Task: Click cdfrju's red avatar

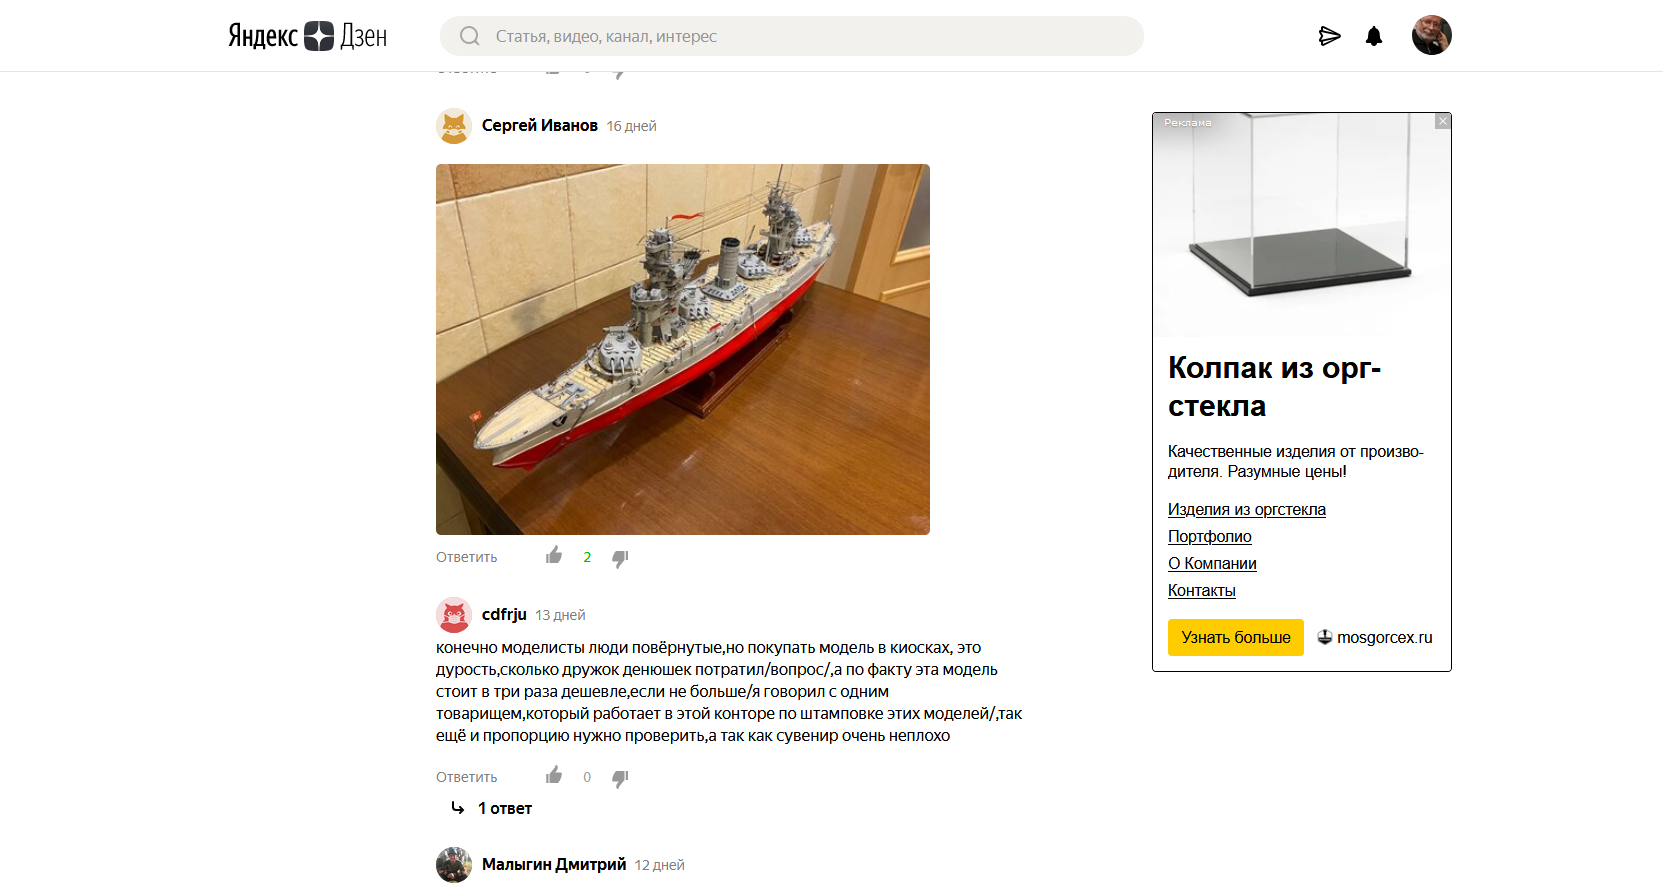Action: pyautogui.click(x=454, y=615)
